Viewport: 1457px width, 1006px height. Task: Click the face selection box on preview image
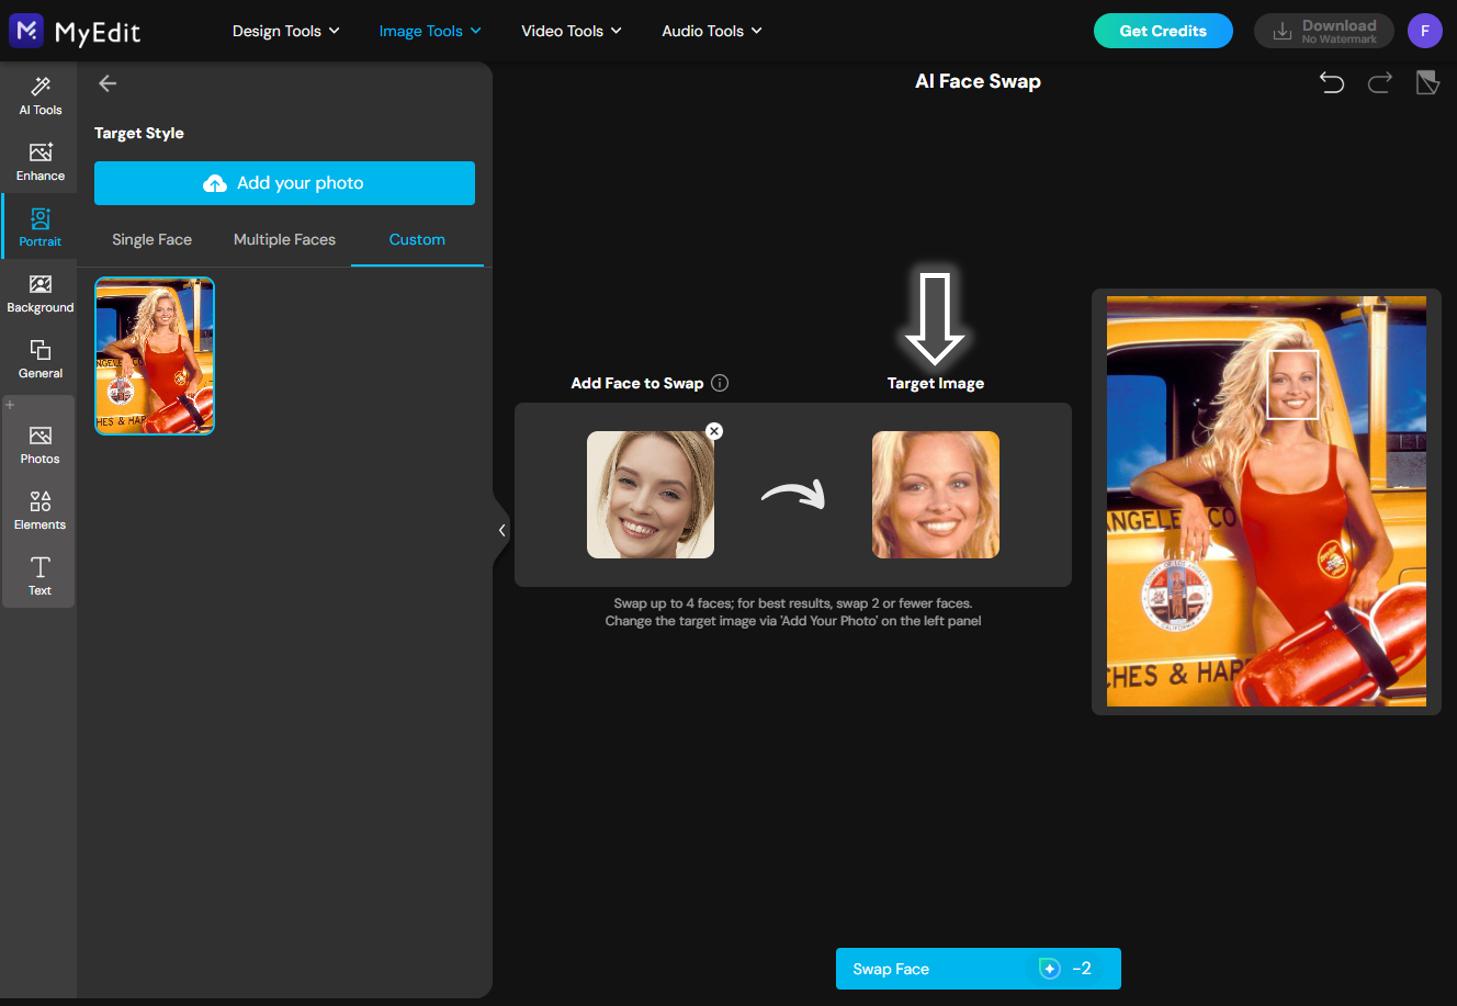(1292, 384)
